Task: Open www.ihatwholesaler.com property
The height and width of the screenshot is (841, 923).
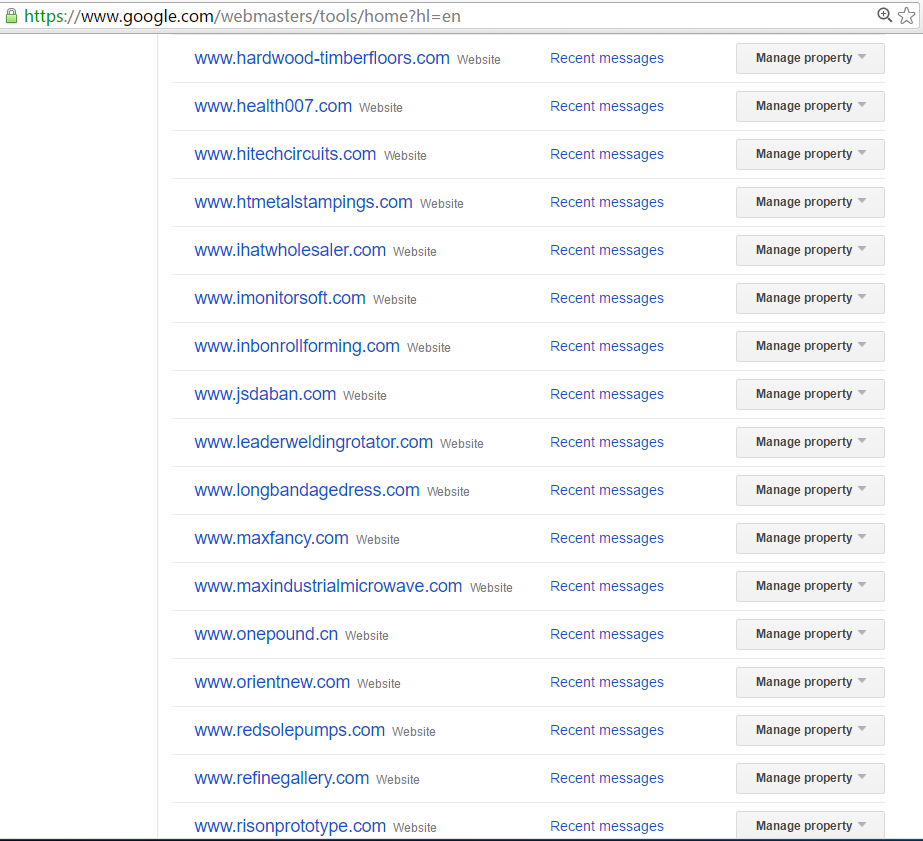Action: (290, 250)
